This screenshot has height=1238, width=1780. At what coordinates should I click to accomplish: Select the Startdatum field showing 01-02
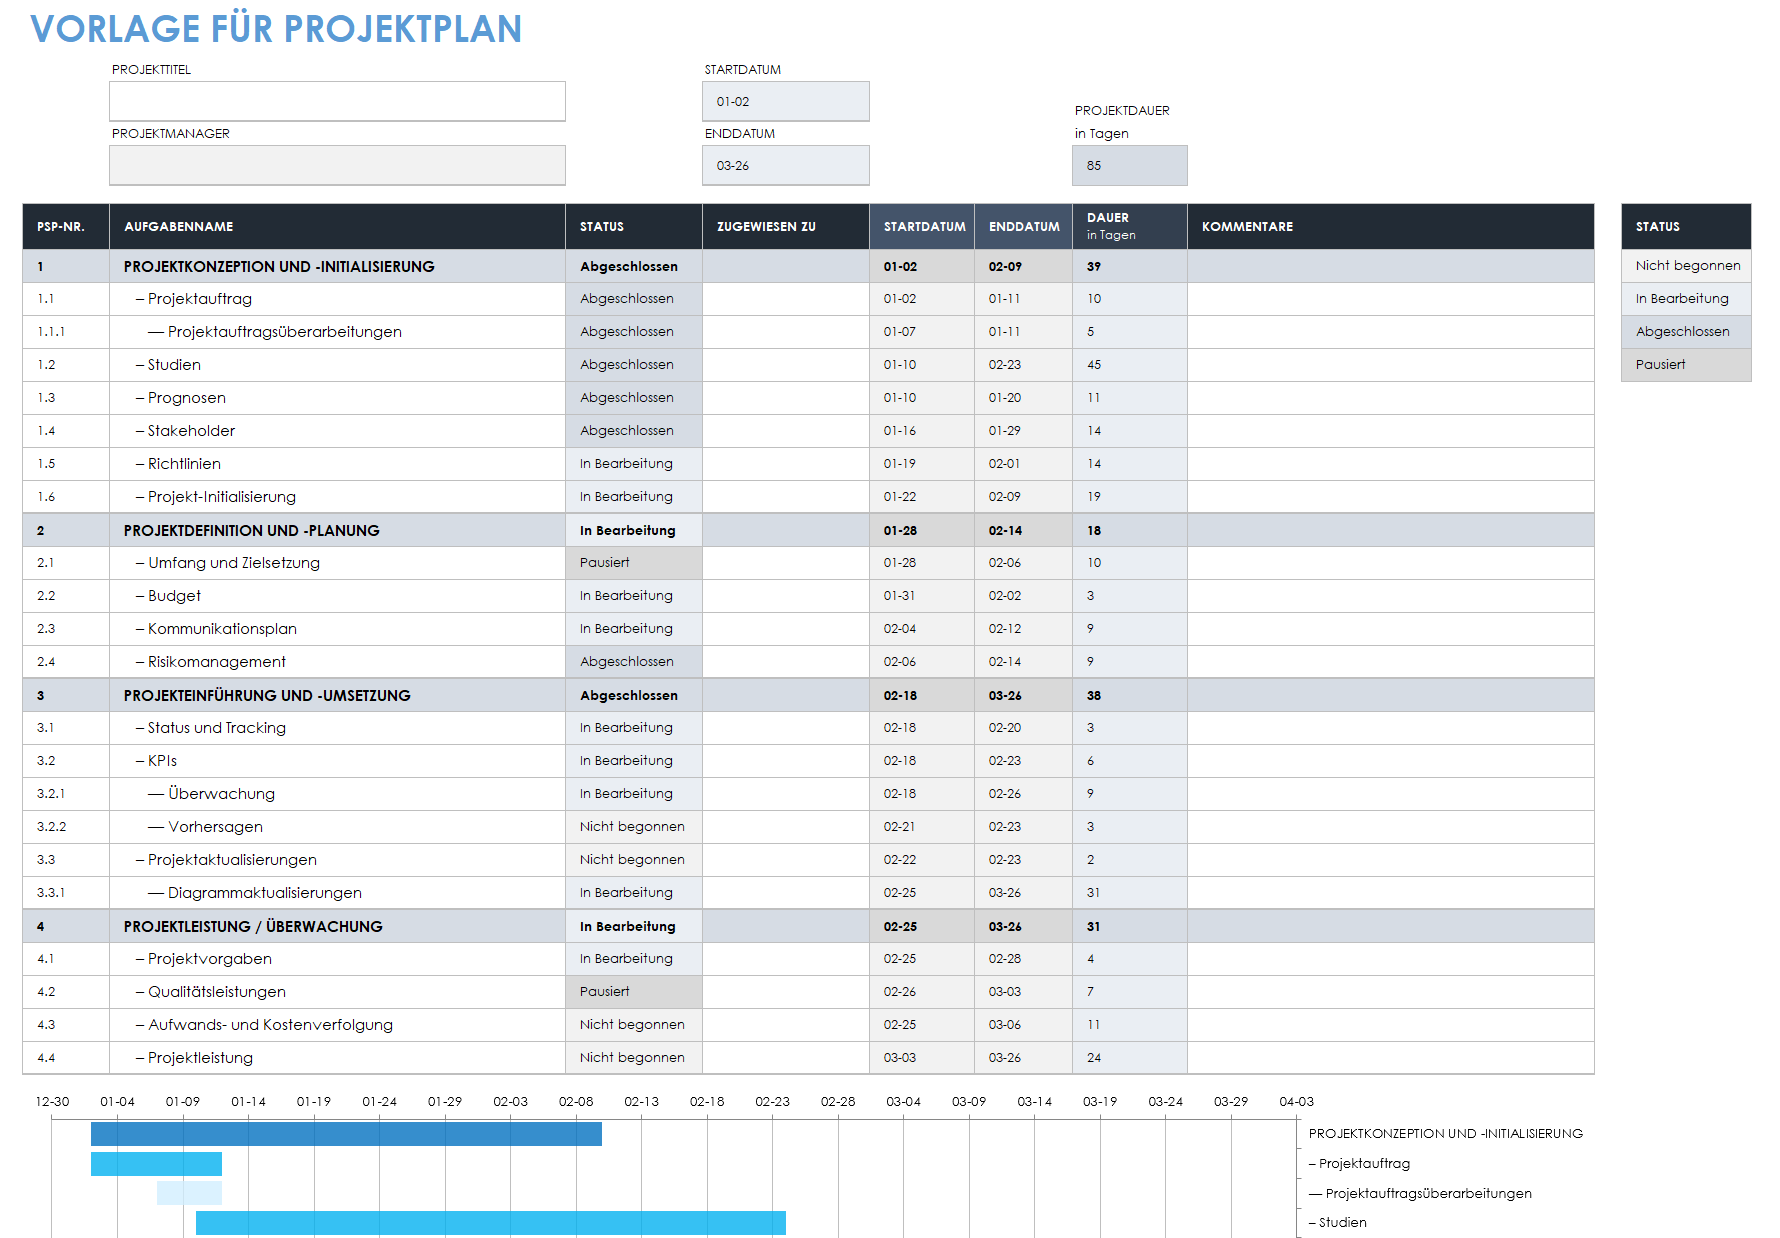[x=786, y=101]
